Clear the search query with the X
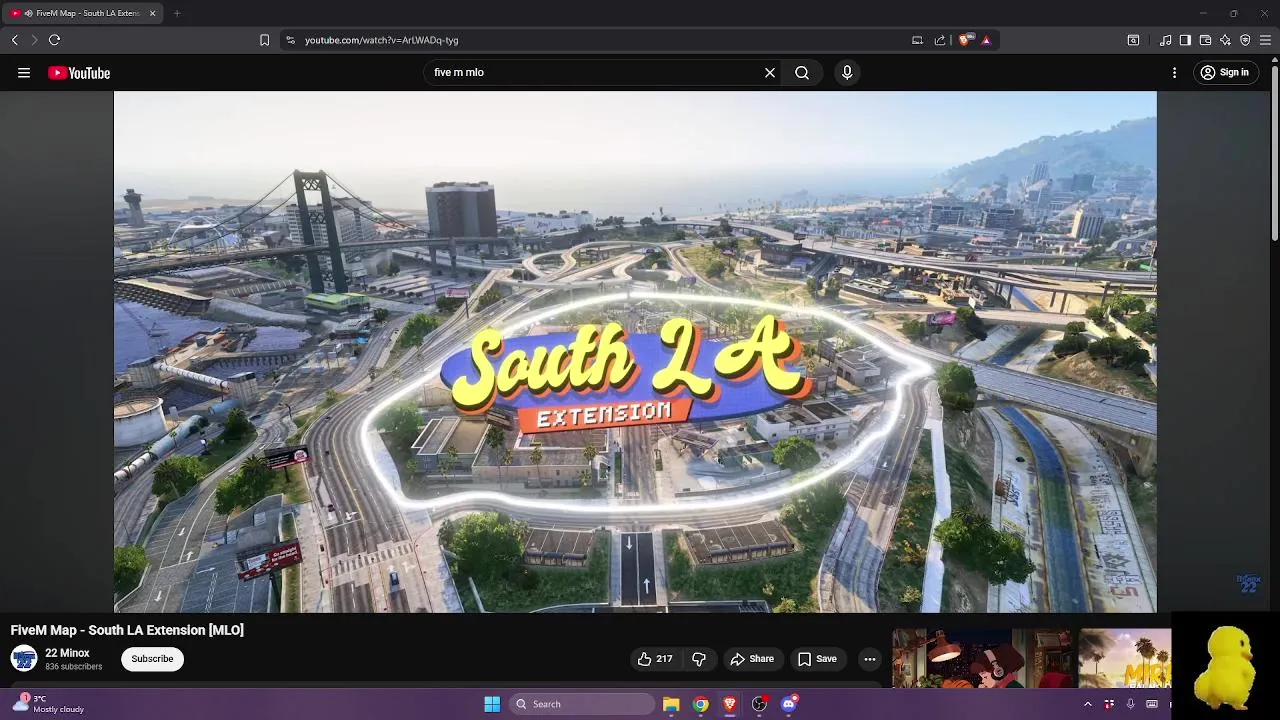1280x720 pixels. [x=770, y=73]
